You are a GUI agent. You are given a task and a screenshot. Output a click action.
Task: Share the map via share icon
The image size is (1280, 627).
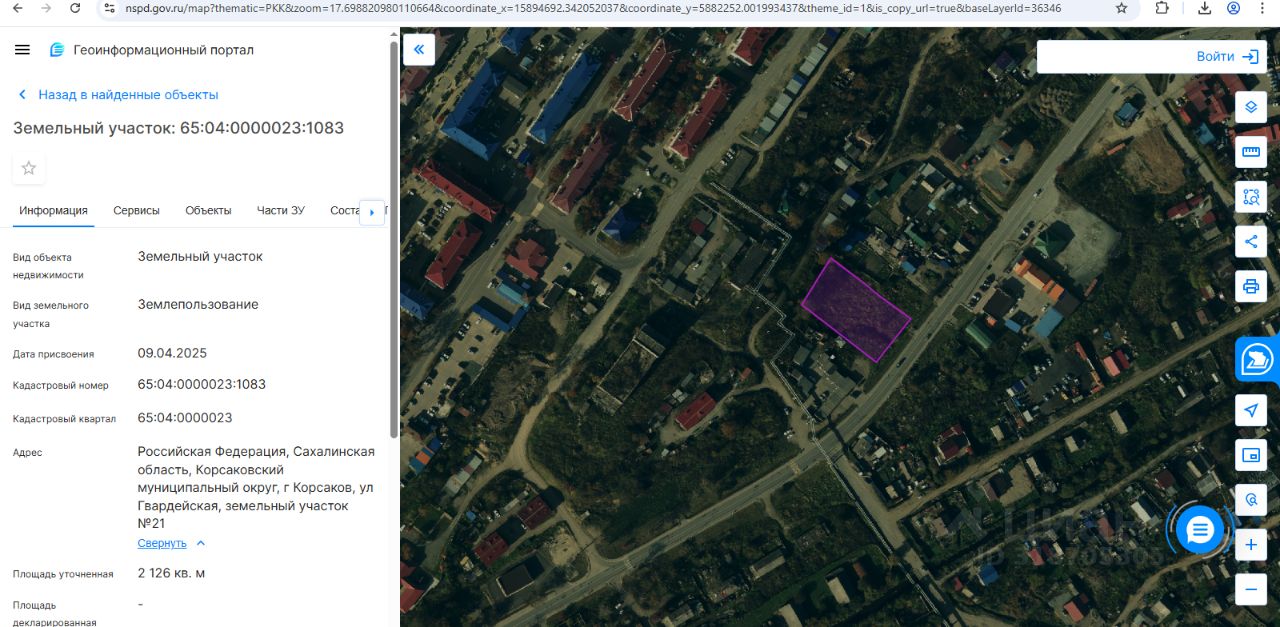coord(1251,241)
